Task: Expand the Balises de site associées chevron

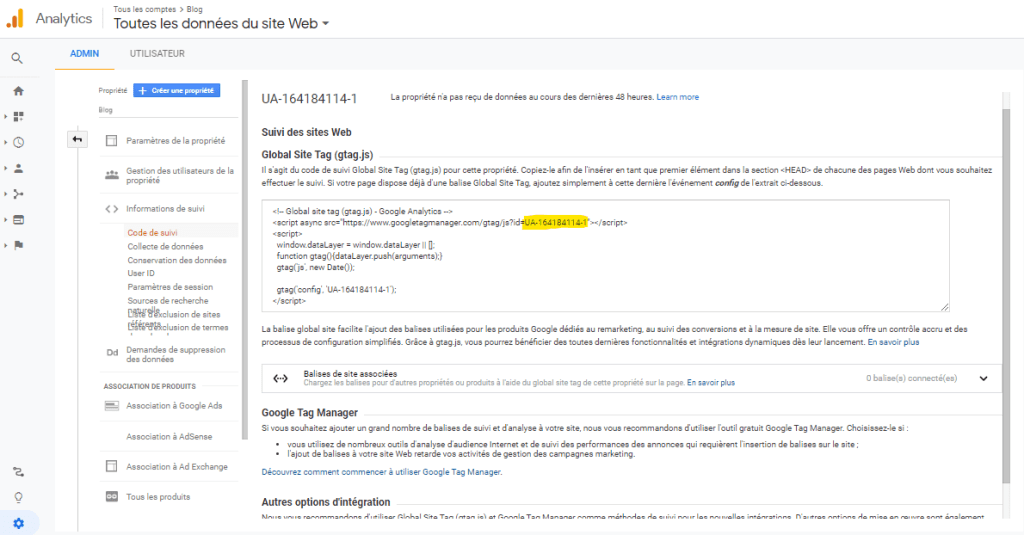Action: 984,378
